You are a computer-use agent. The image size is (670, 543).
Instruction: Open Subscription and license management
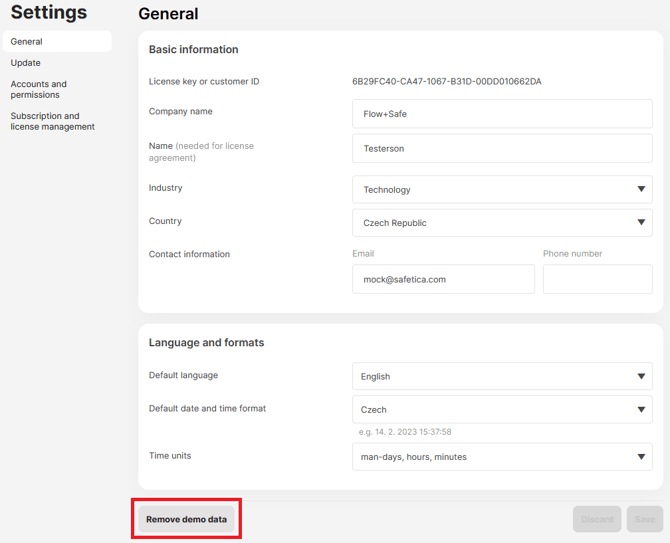pyautogui.click(x=52, y=121)
